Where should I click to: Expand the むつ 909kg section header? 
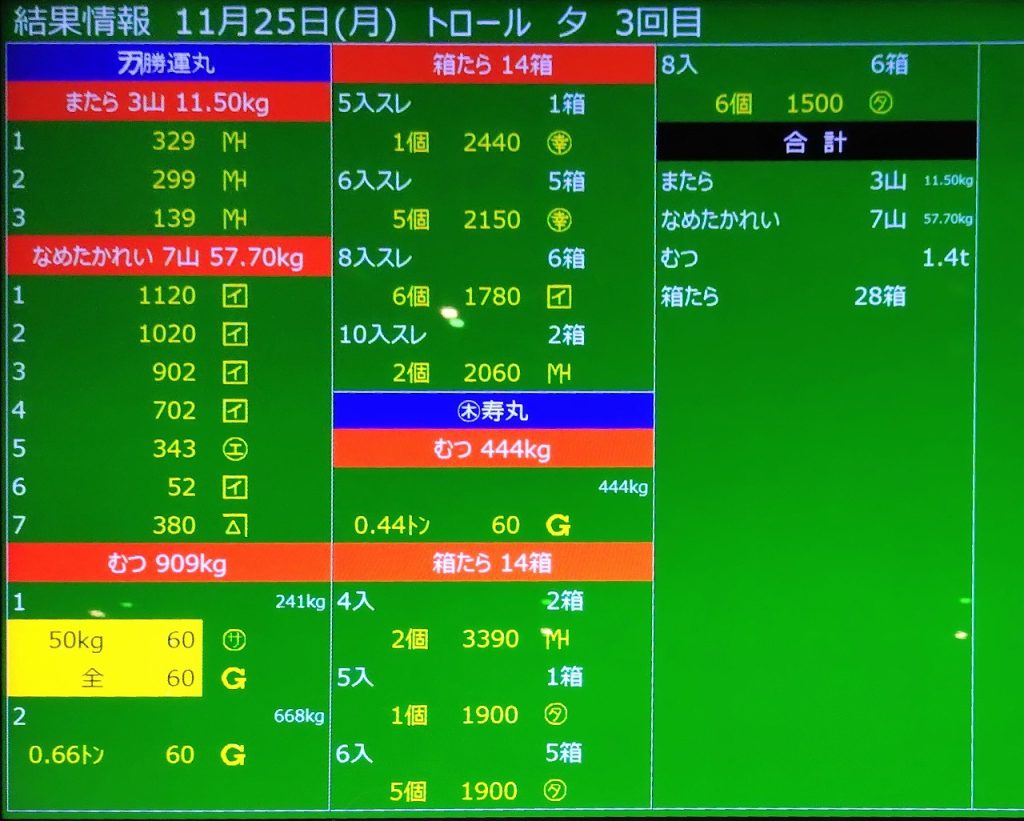point(168,564)
